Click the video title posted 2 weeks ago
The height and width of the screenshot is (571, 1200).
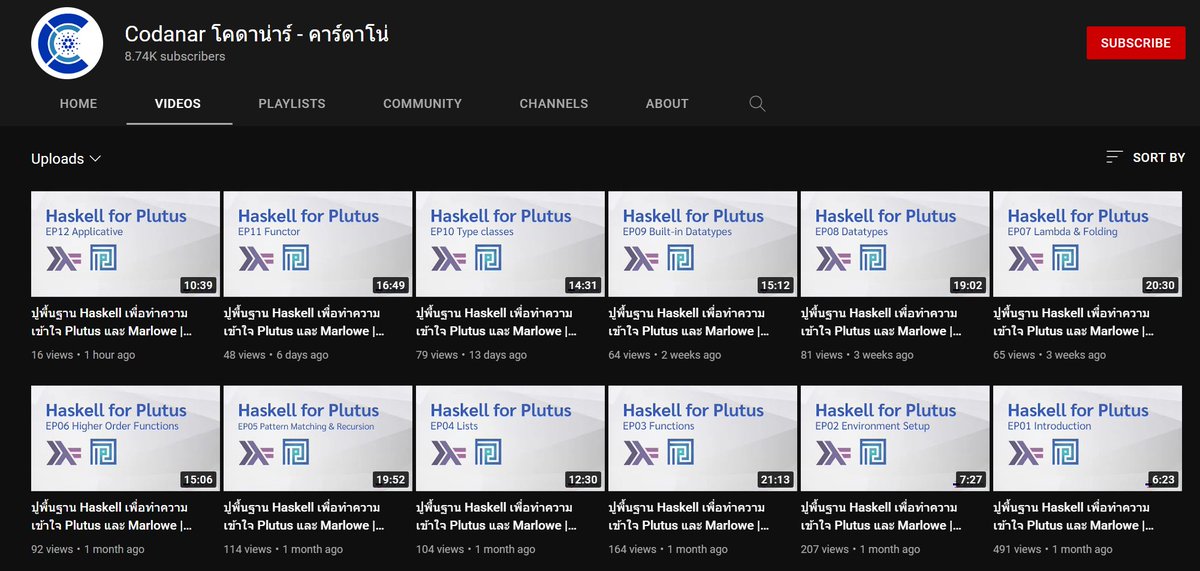tap(687, 322)
